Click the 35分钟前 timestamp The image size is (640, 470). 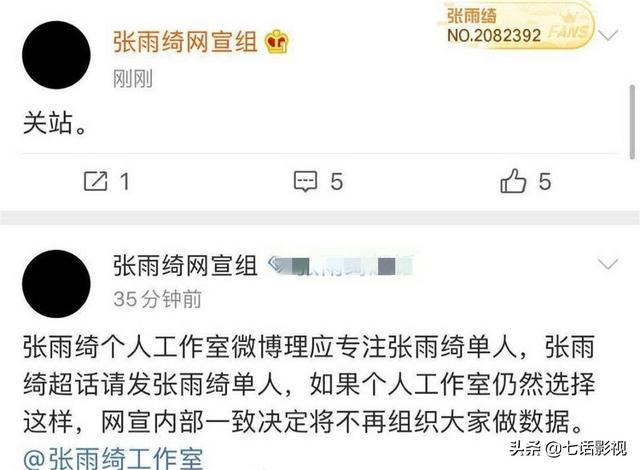click(x=158, y=299)
